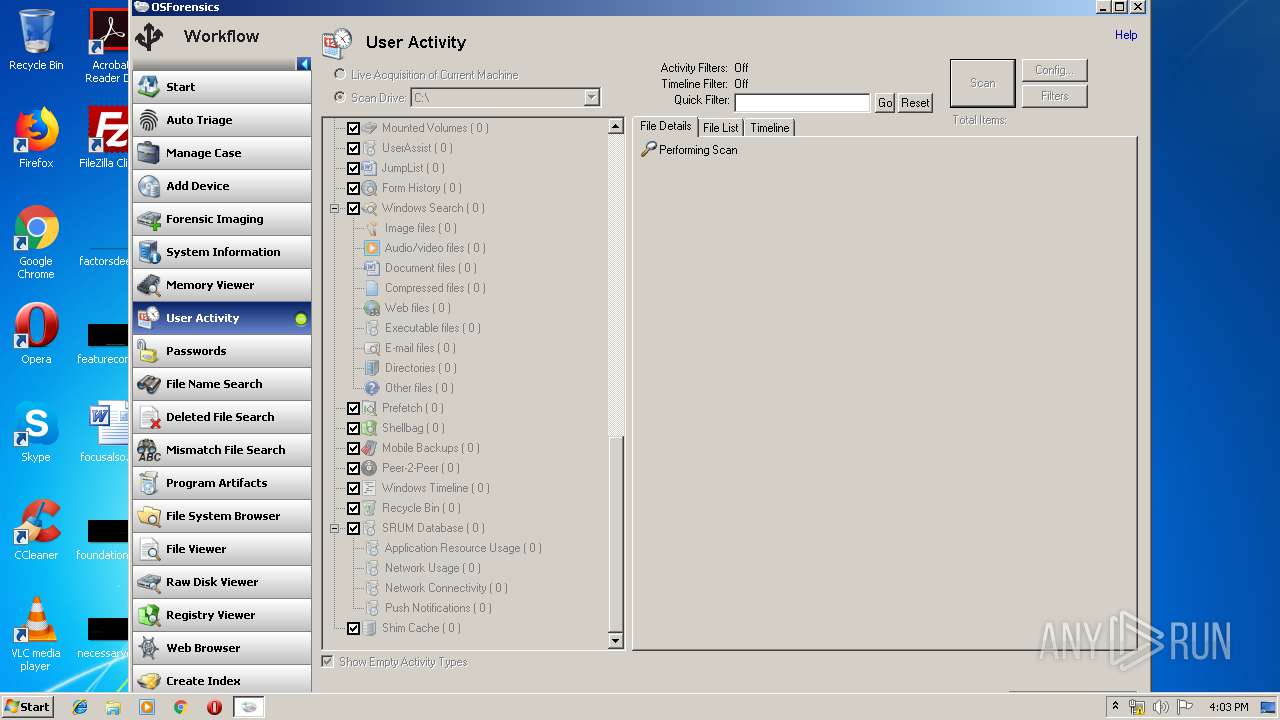This screenshot has width=1280, height=720.
Task: Select Live Acquisition of Current Machine
Action: coord(340,75)
